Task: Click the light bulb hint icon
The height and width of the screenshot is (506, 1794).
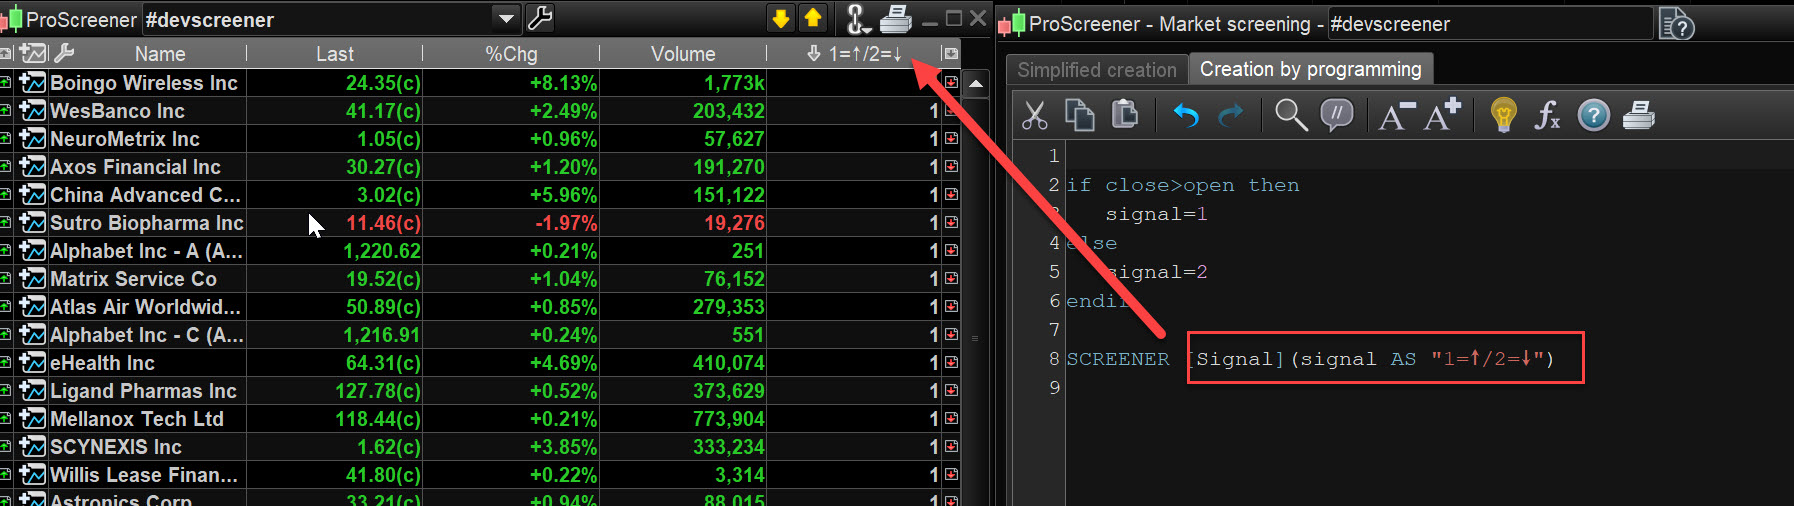Action: point(1503,115)
